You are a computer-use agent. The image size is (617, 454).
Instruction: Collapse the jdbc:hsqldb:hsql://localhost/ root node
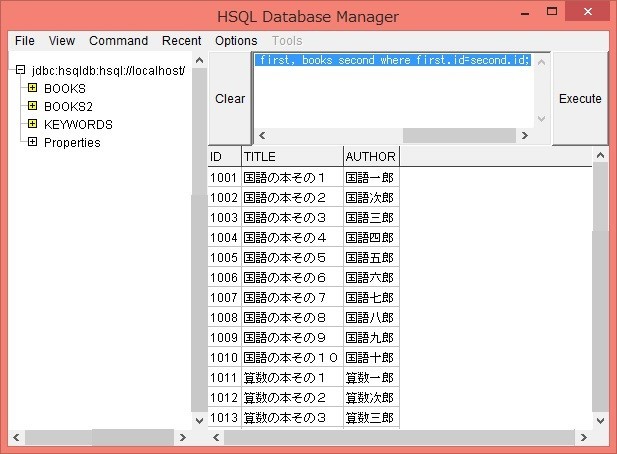(x=20, y=70)
